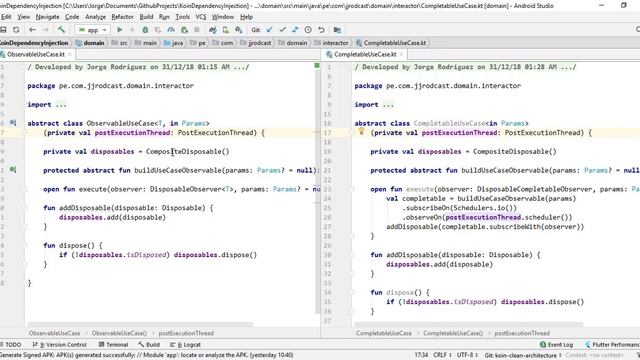
Task: Click the Save All toolbar icon
Action: click(3, 30)
